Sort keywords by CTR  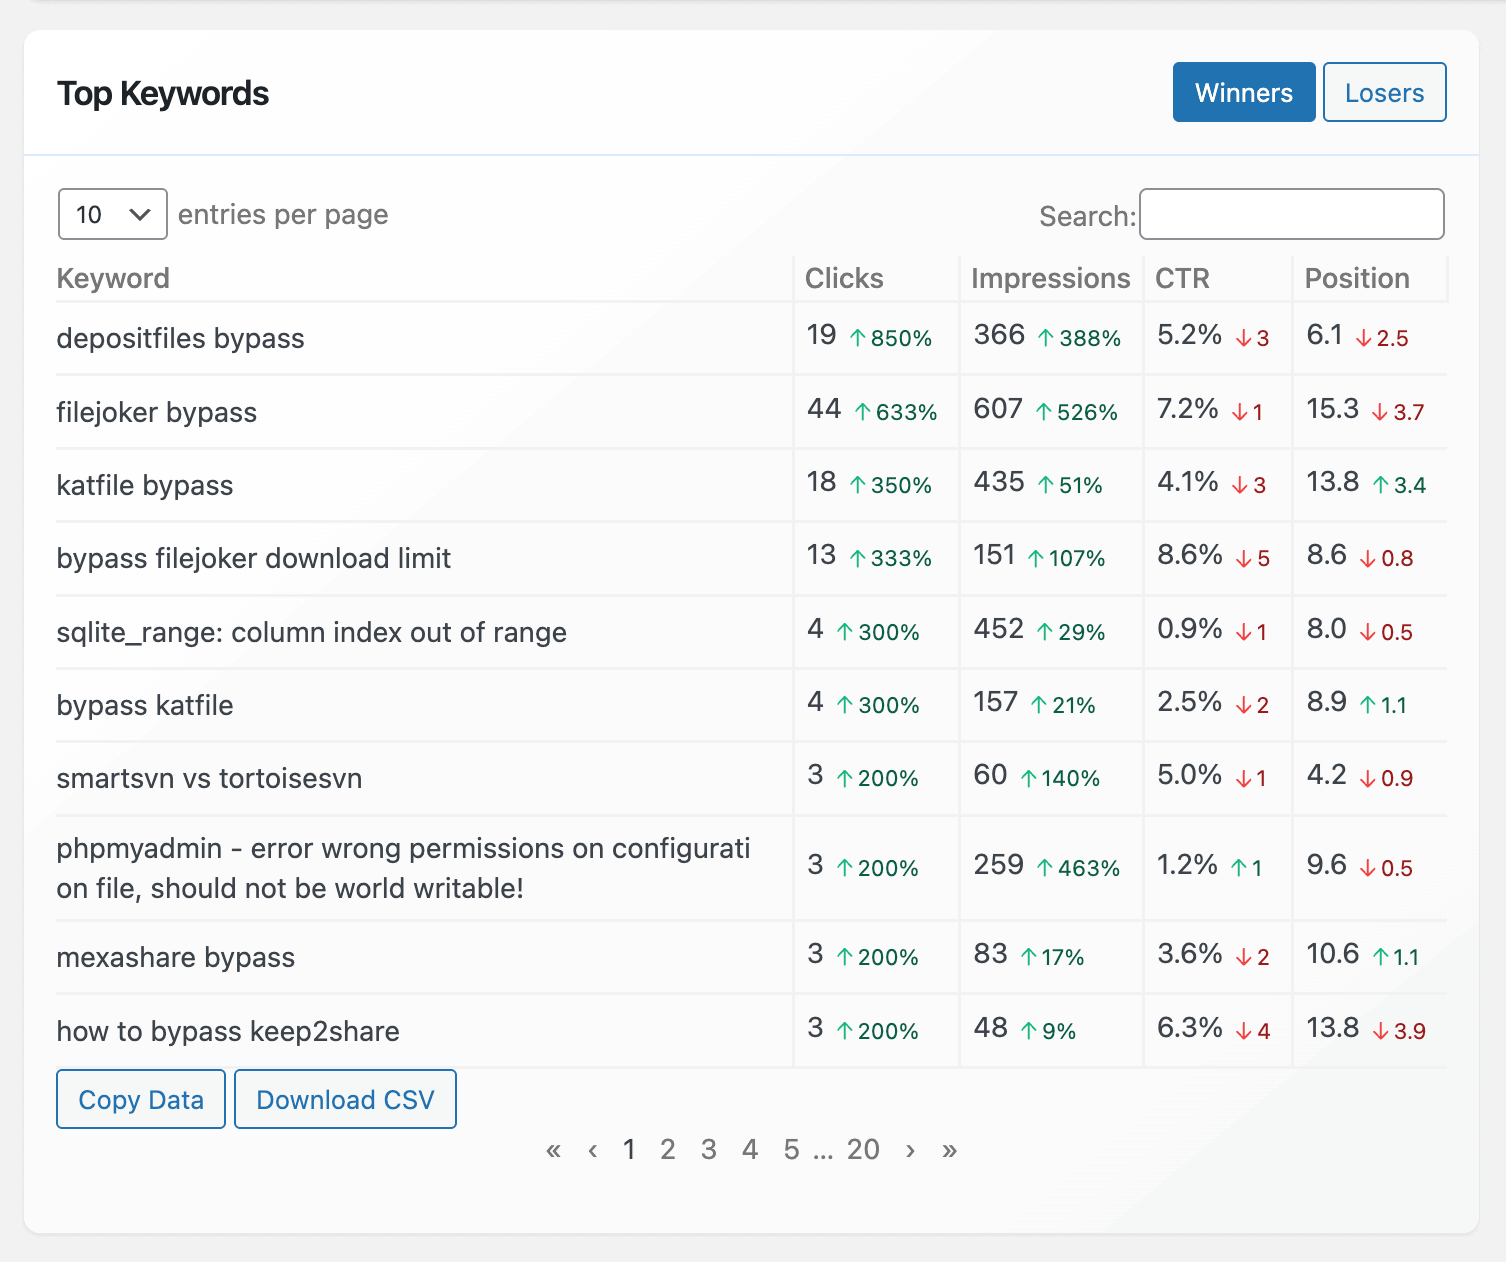point(1182,278)
